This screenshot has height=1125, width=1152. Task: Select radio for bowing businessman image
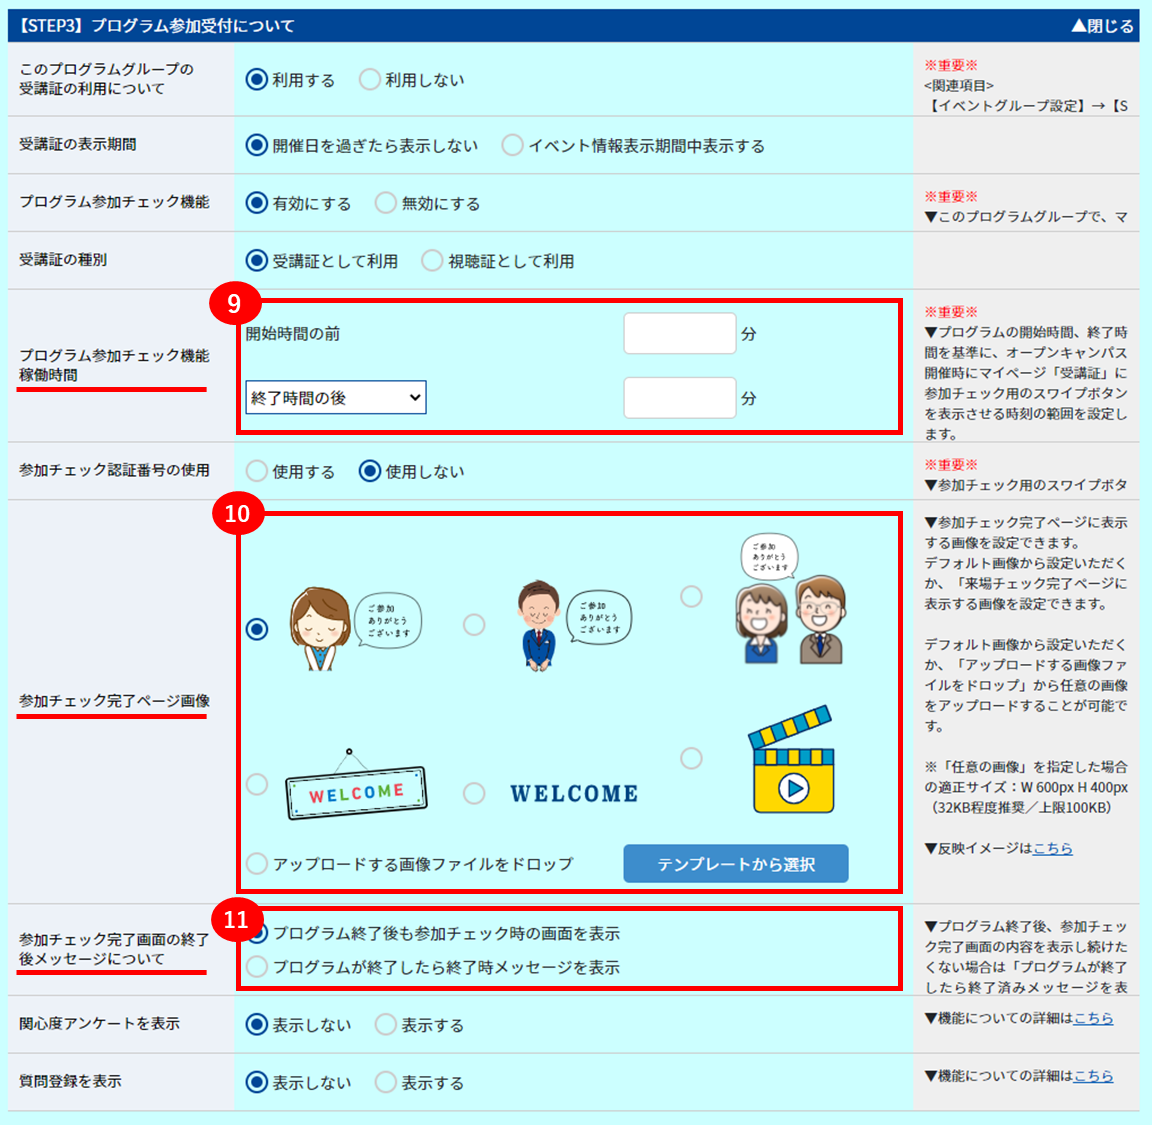[474, 625]
